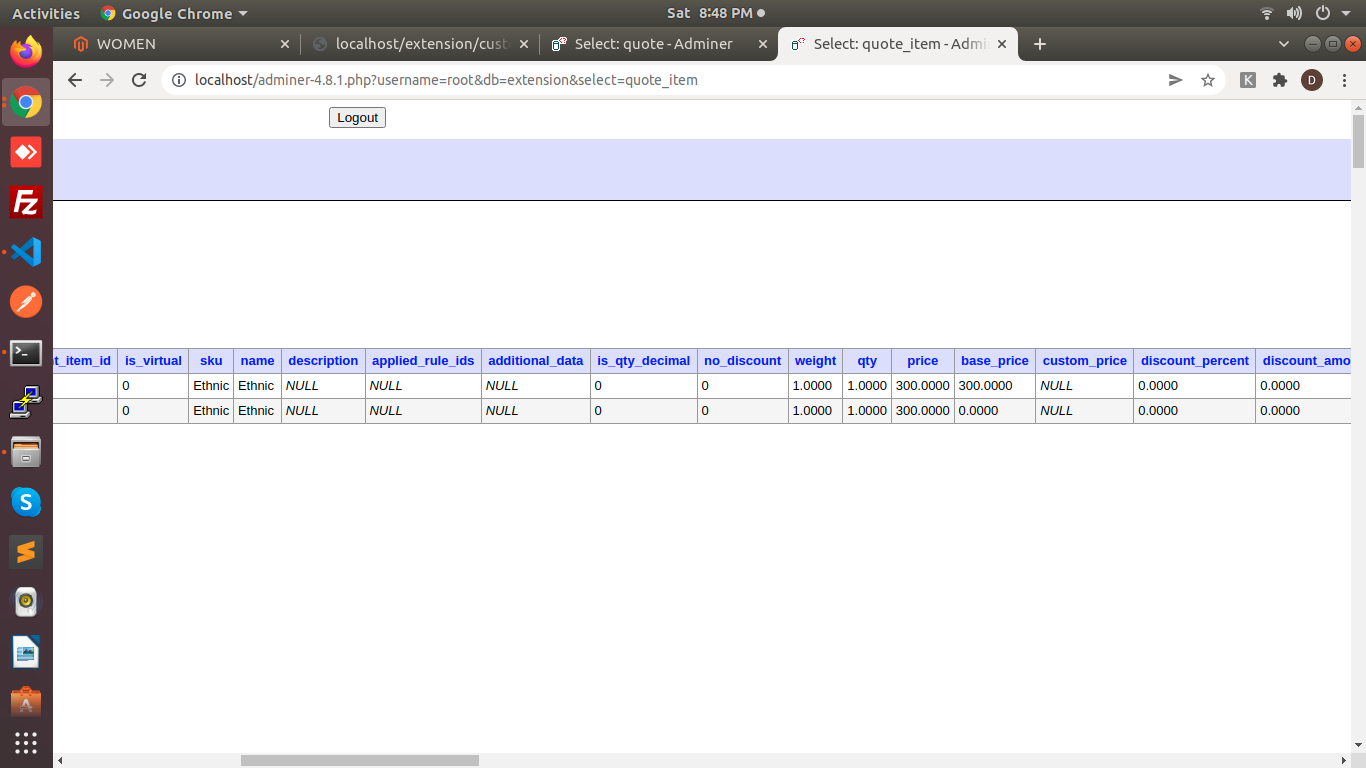Click the horizontal scrollbar thumb
Viewport: 1366px width, 768px height.
(x=360, y=760)
